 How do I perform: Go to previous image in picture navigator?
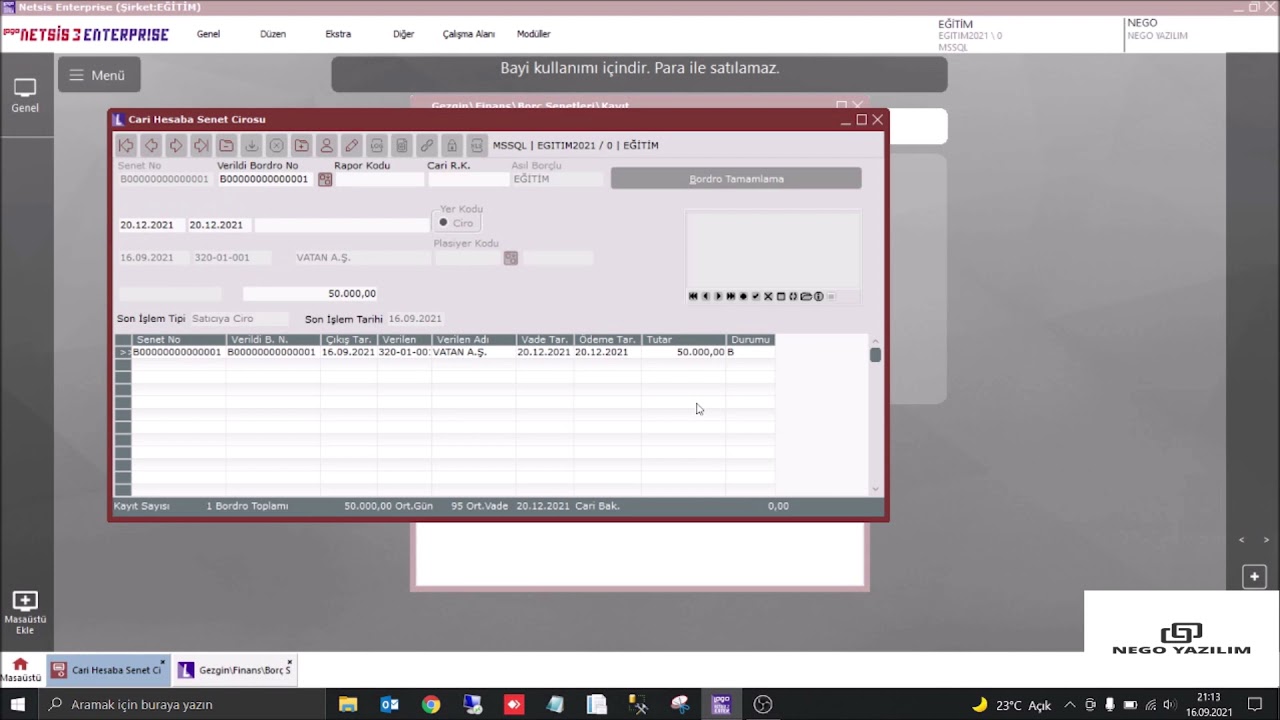coord(706,296)
